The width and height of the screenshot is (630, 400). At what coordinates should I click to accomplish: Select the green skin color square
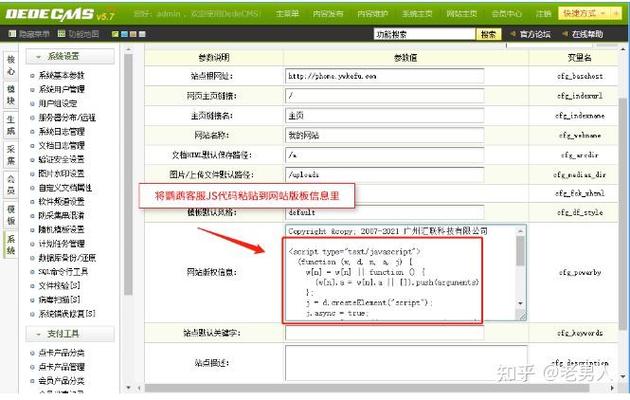115,34
